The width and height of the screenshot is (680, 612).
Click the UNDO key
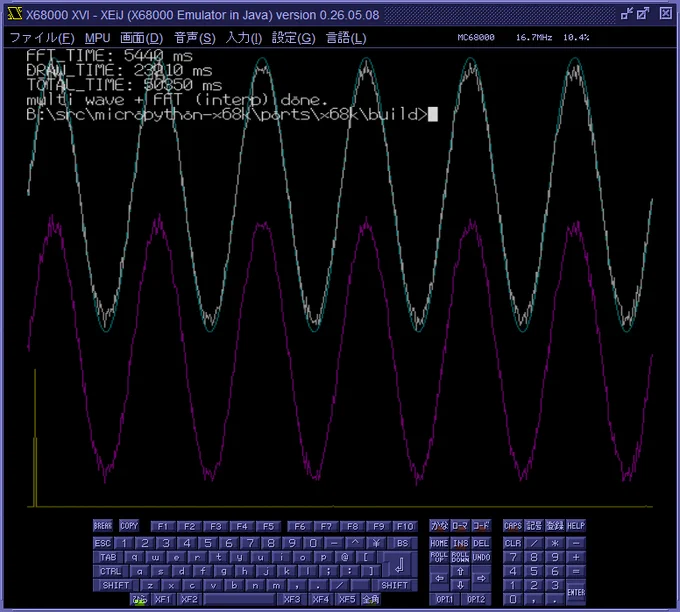(481, 557)
